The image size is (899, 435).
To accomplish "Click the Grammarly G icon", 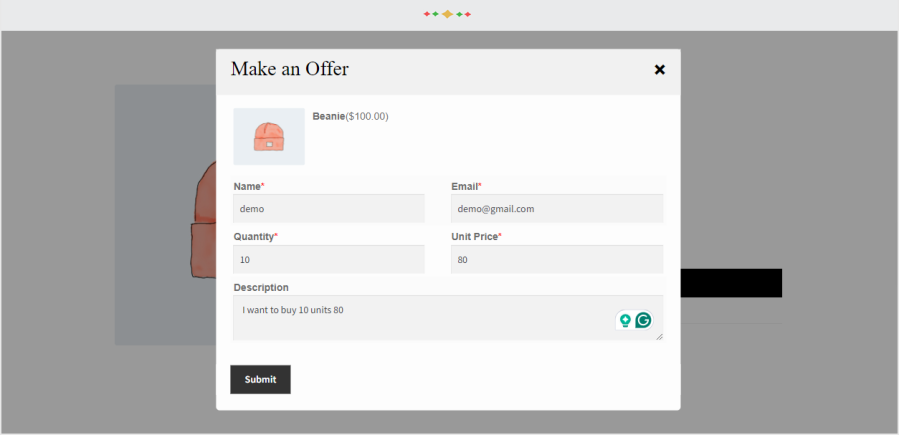I will tap(643, 321).
